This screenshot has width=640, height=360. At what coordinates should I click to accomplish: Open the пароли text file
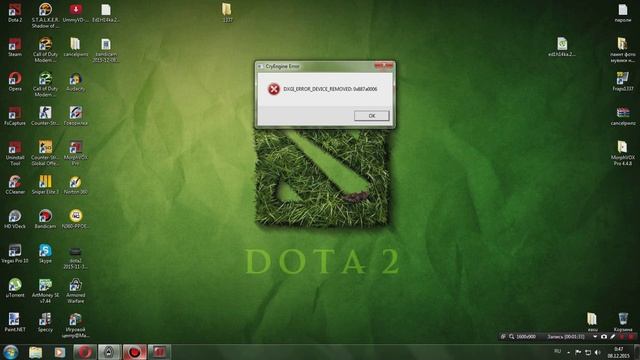(x=622, y=13)
